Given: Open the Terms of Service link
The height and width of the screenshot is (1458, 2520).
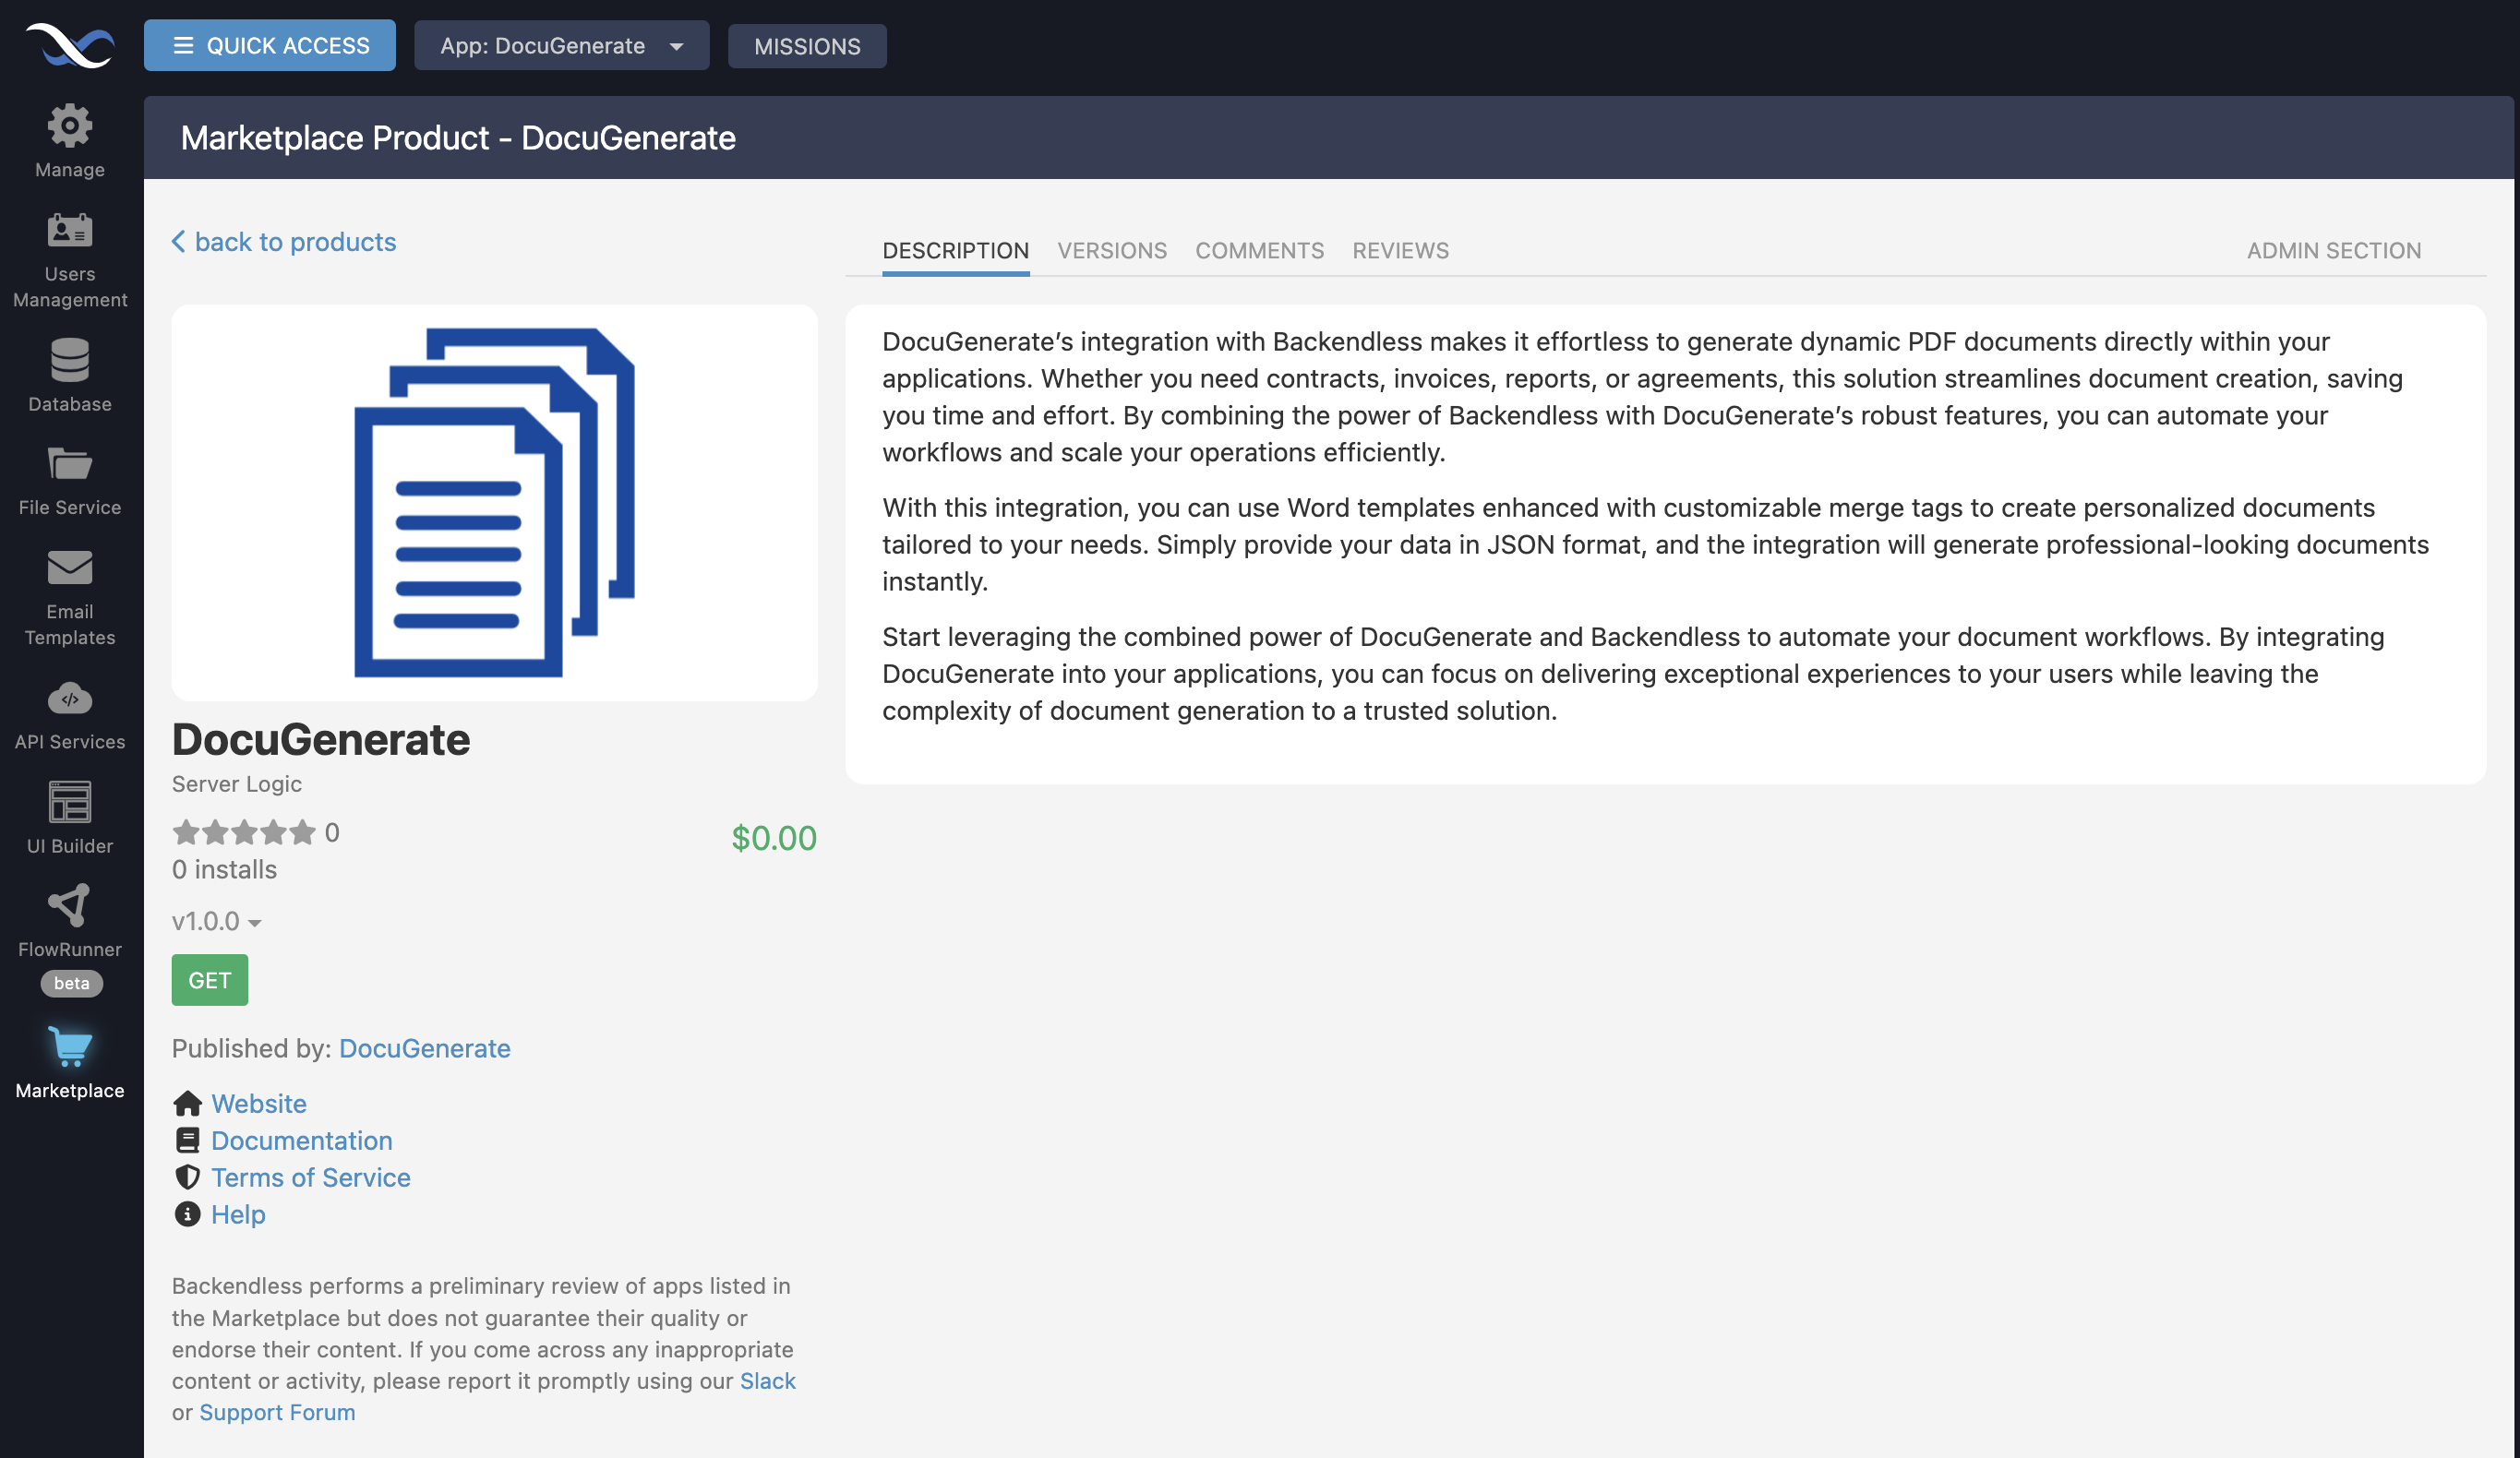Looking at the screenshot, I should tap(310, 1177).
